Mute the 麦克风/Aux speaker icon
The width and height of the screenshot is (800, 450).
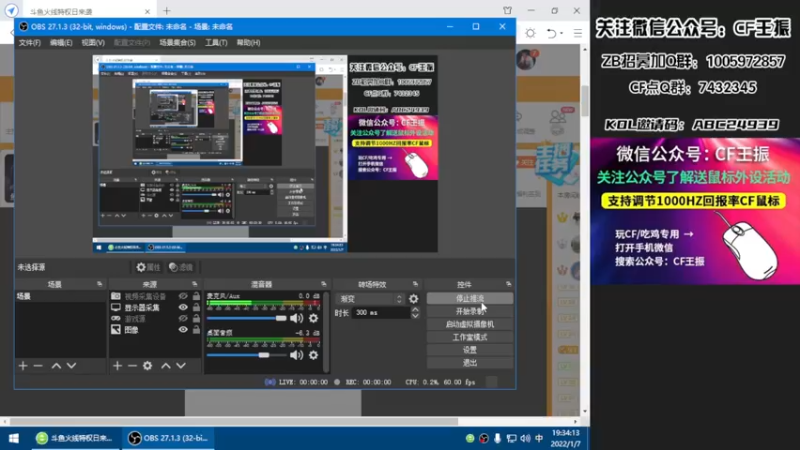tap(296, 318)
